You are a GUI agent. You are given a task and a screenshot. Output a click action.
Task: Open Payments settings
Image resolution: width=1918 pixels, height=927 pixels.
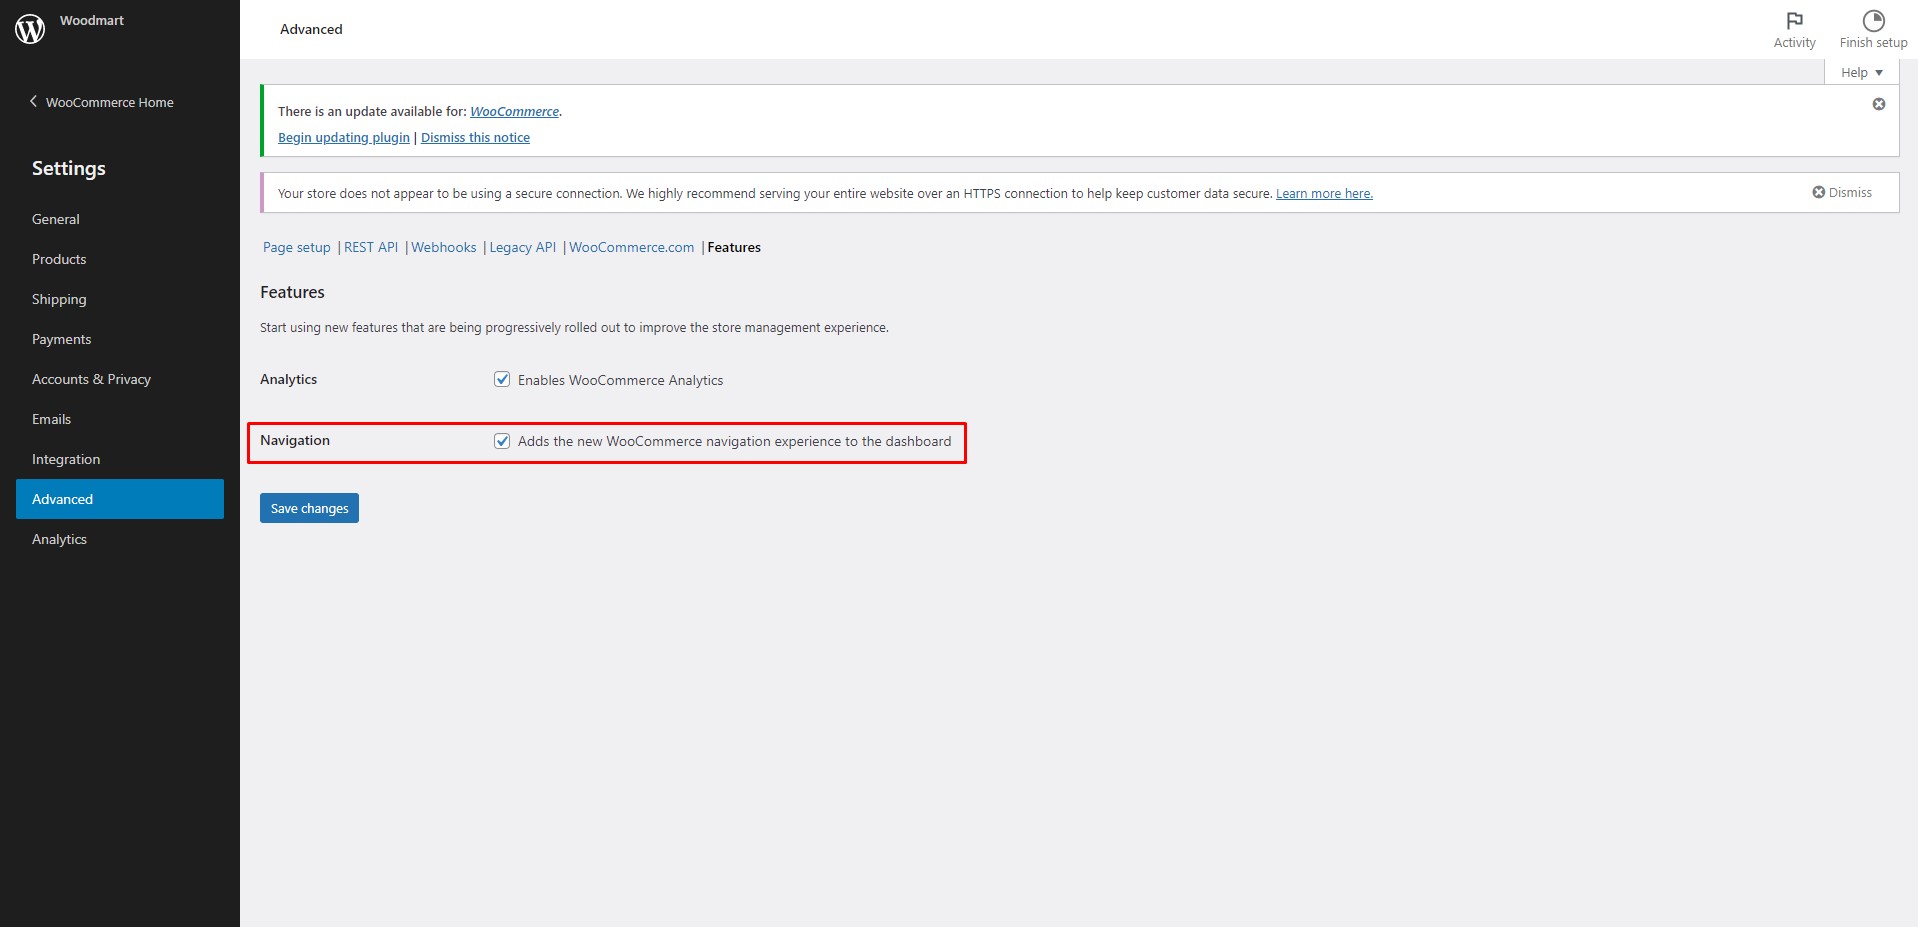61,339
